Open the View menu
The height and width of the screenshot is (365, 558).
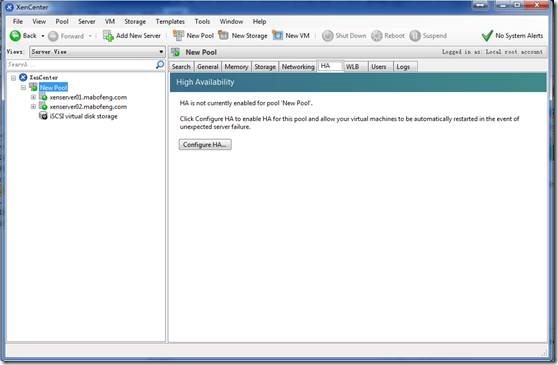coord(39,21)
